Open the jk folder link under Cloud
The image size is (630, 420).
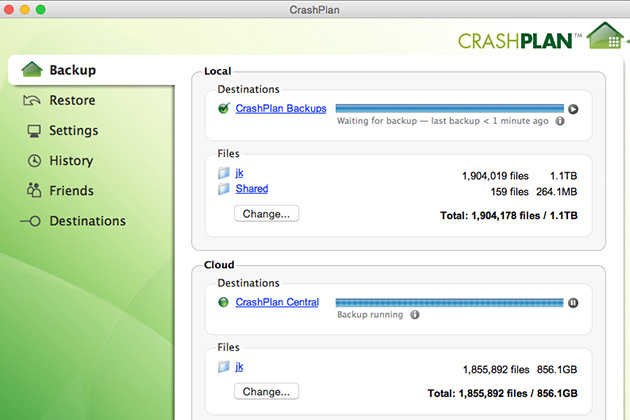239,367
